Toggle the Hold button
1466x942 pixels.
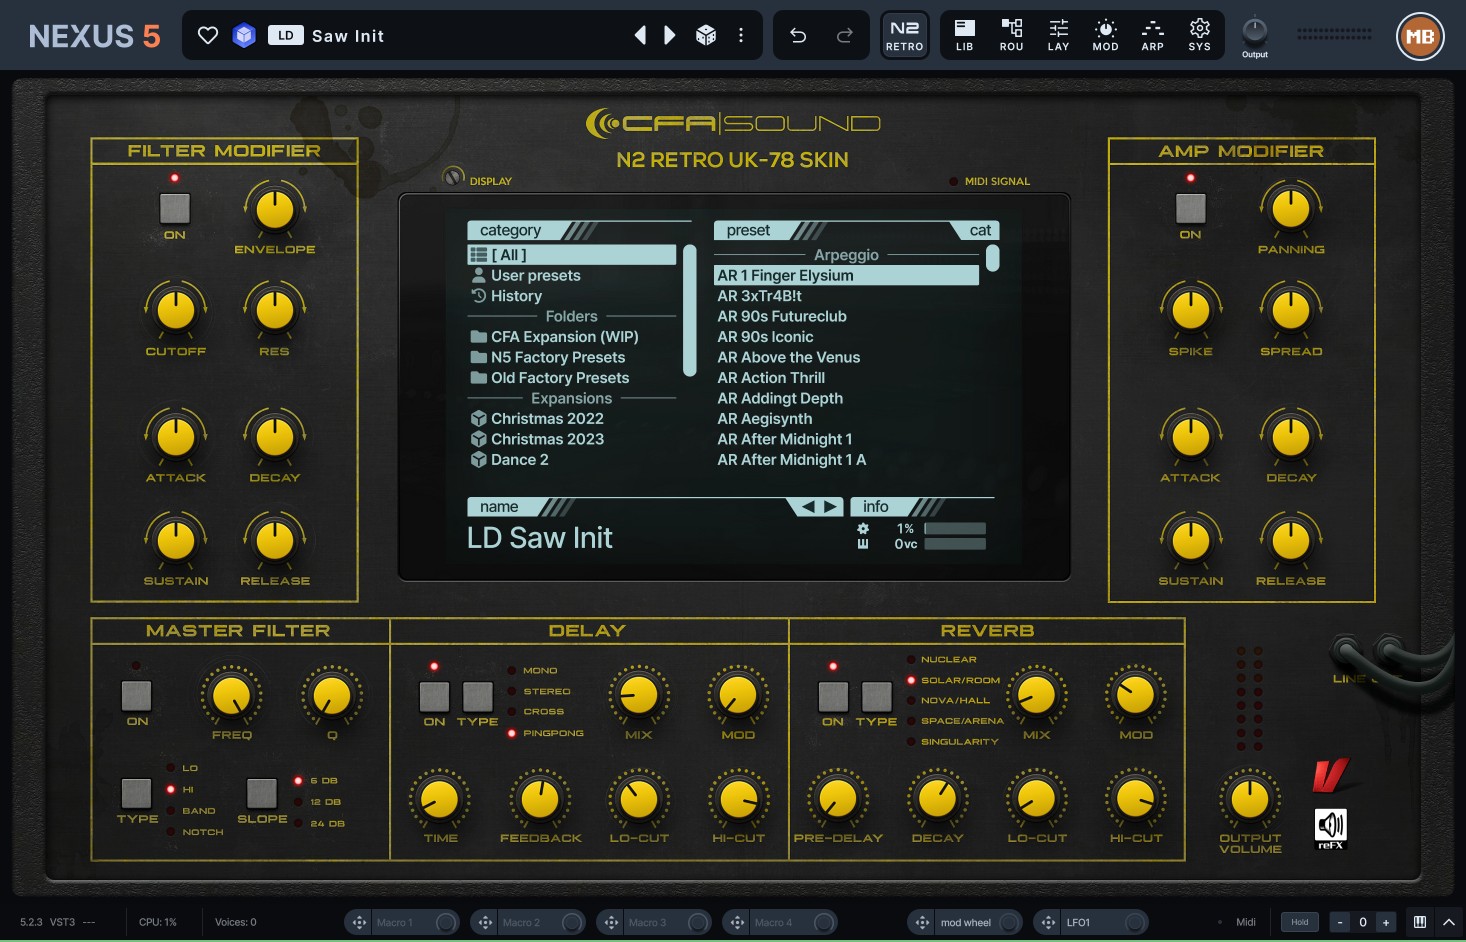[x=1300, y=922]
